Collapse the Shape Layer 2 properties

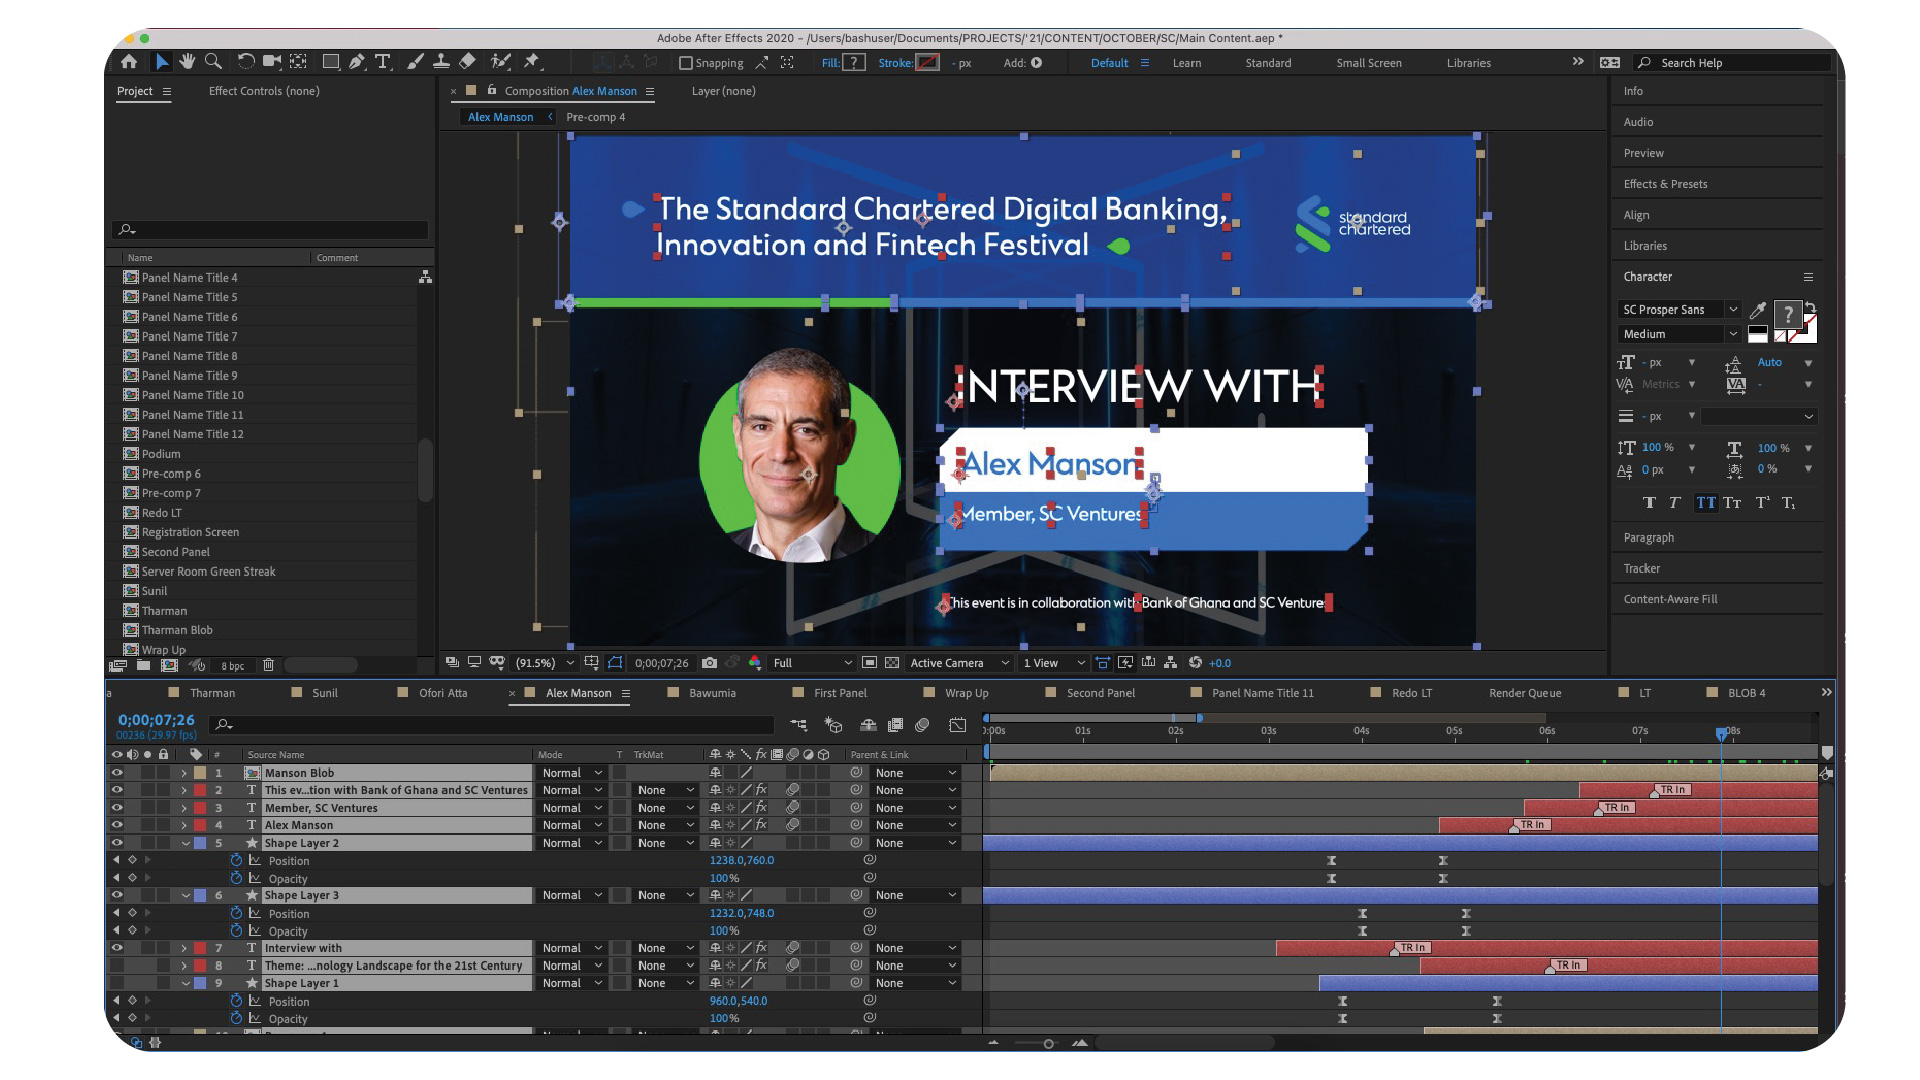[185, 843]
